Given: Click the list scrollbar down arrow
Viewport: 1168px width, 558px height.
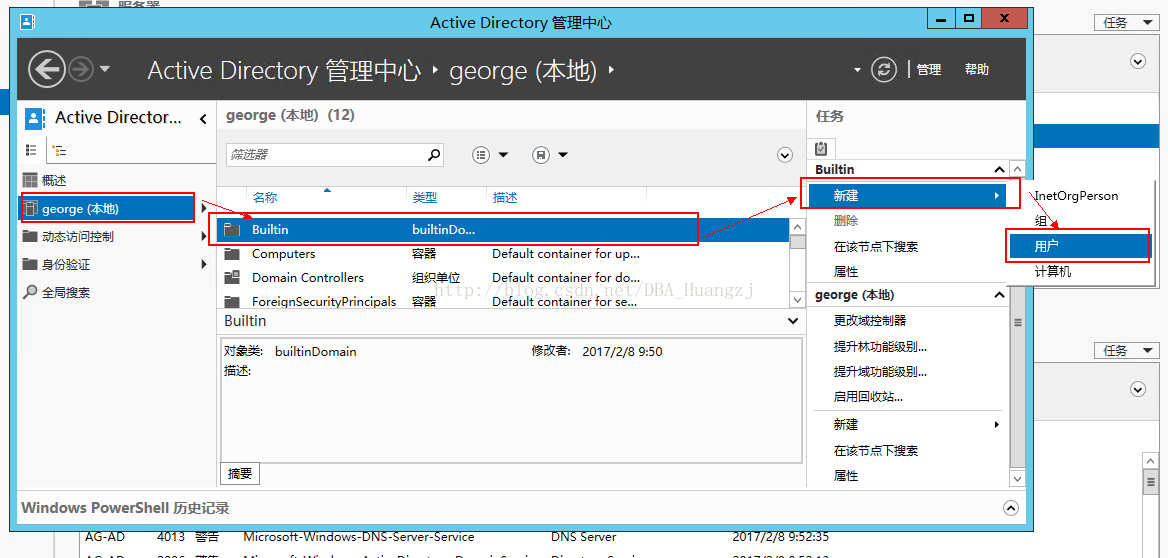Looking at the screenshot, I should pyautogui.click(x=798, y=299).
